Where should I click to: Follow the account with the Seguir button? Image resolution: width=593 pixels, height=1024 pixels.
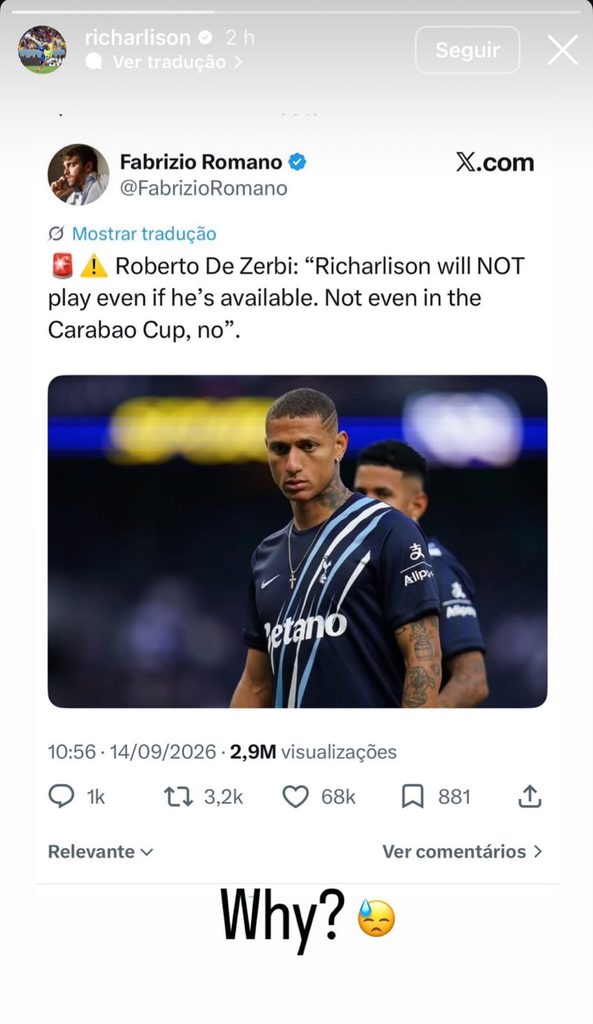tap(468, 50)
